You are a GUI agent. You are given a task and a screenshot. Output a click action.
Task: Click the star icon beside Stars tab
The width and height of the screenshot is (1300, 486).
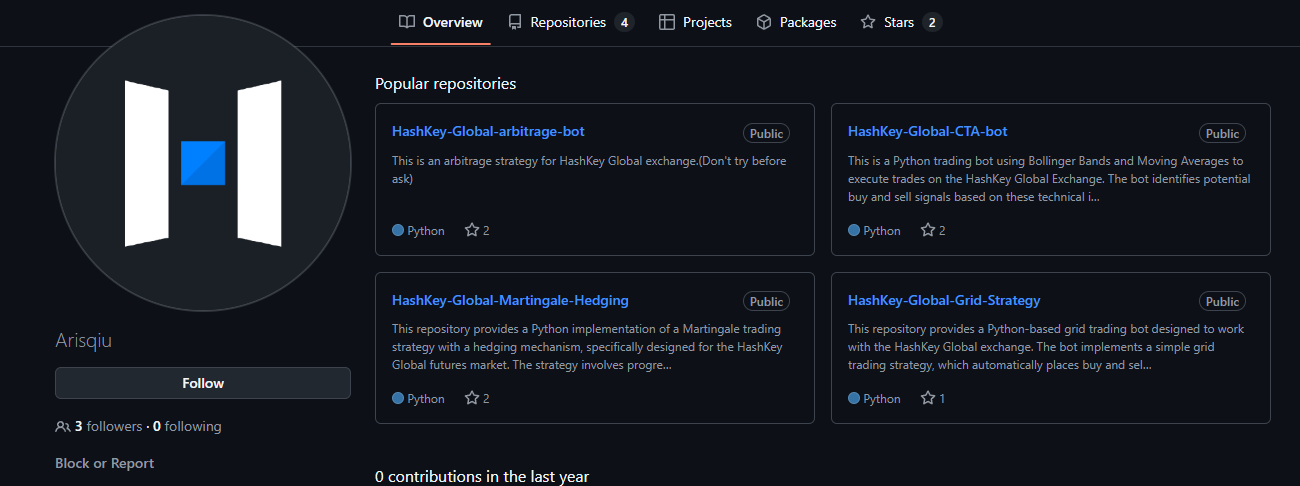[x=868, y=22]
